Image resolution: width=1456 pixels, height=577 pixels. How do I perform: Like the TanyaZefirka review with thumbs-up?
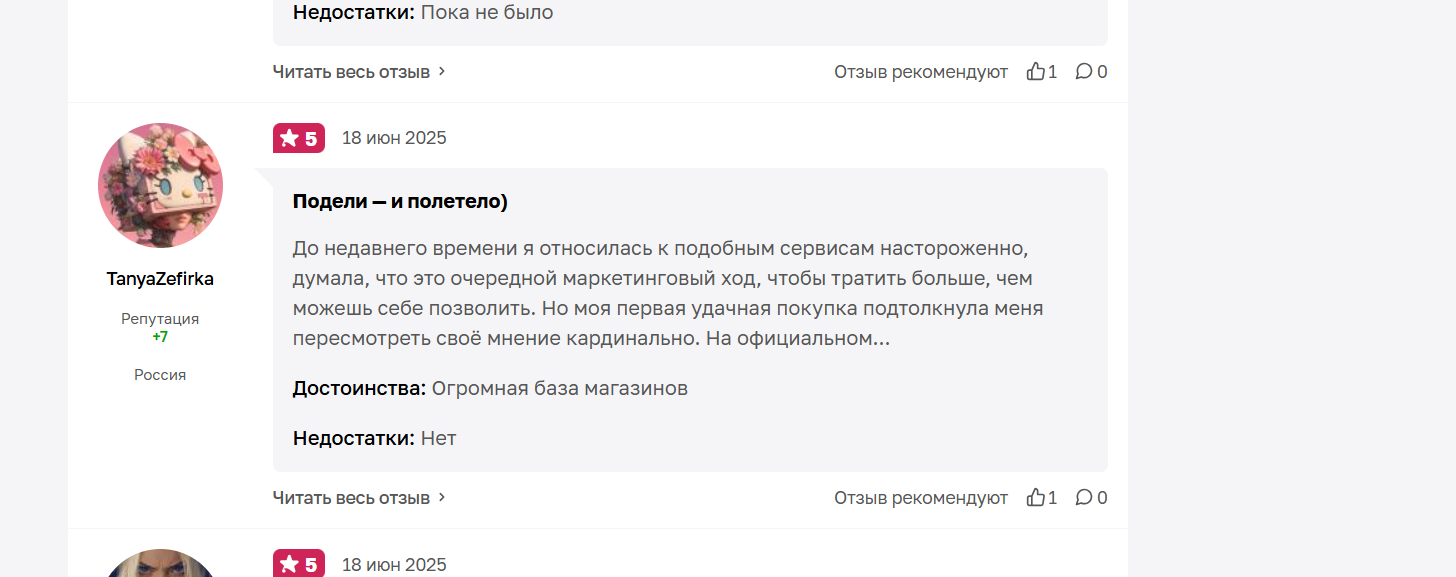pyautogui.click(x=1041, y=497)
